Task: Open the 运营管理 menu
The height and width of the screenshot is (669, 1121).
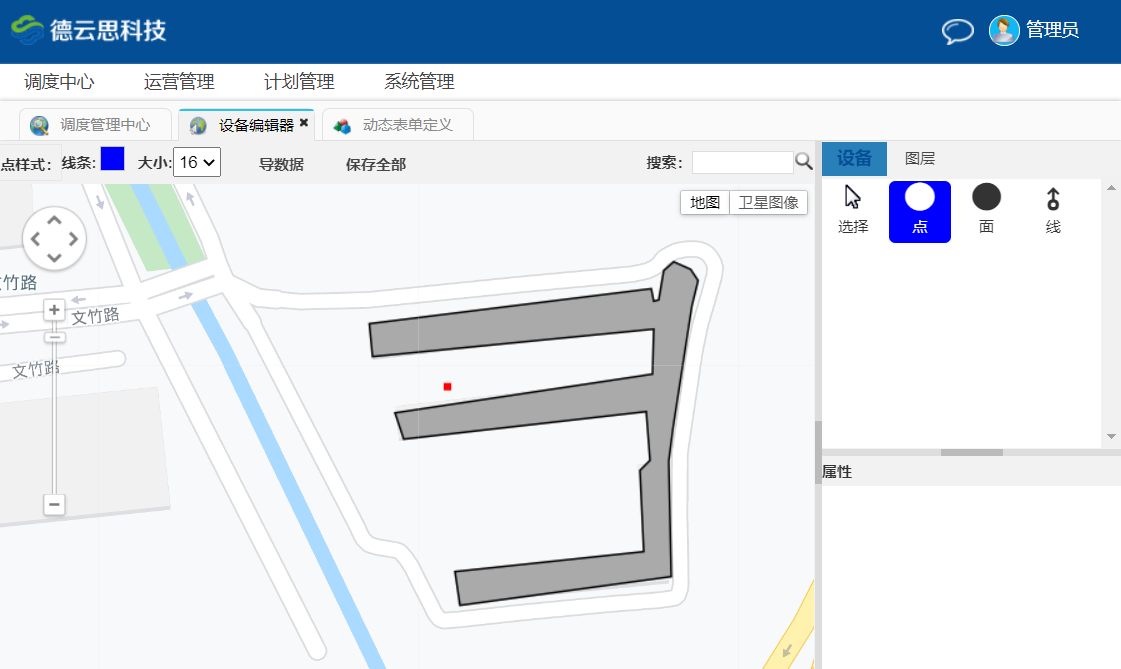Action: pos(179,82)
